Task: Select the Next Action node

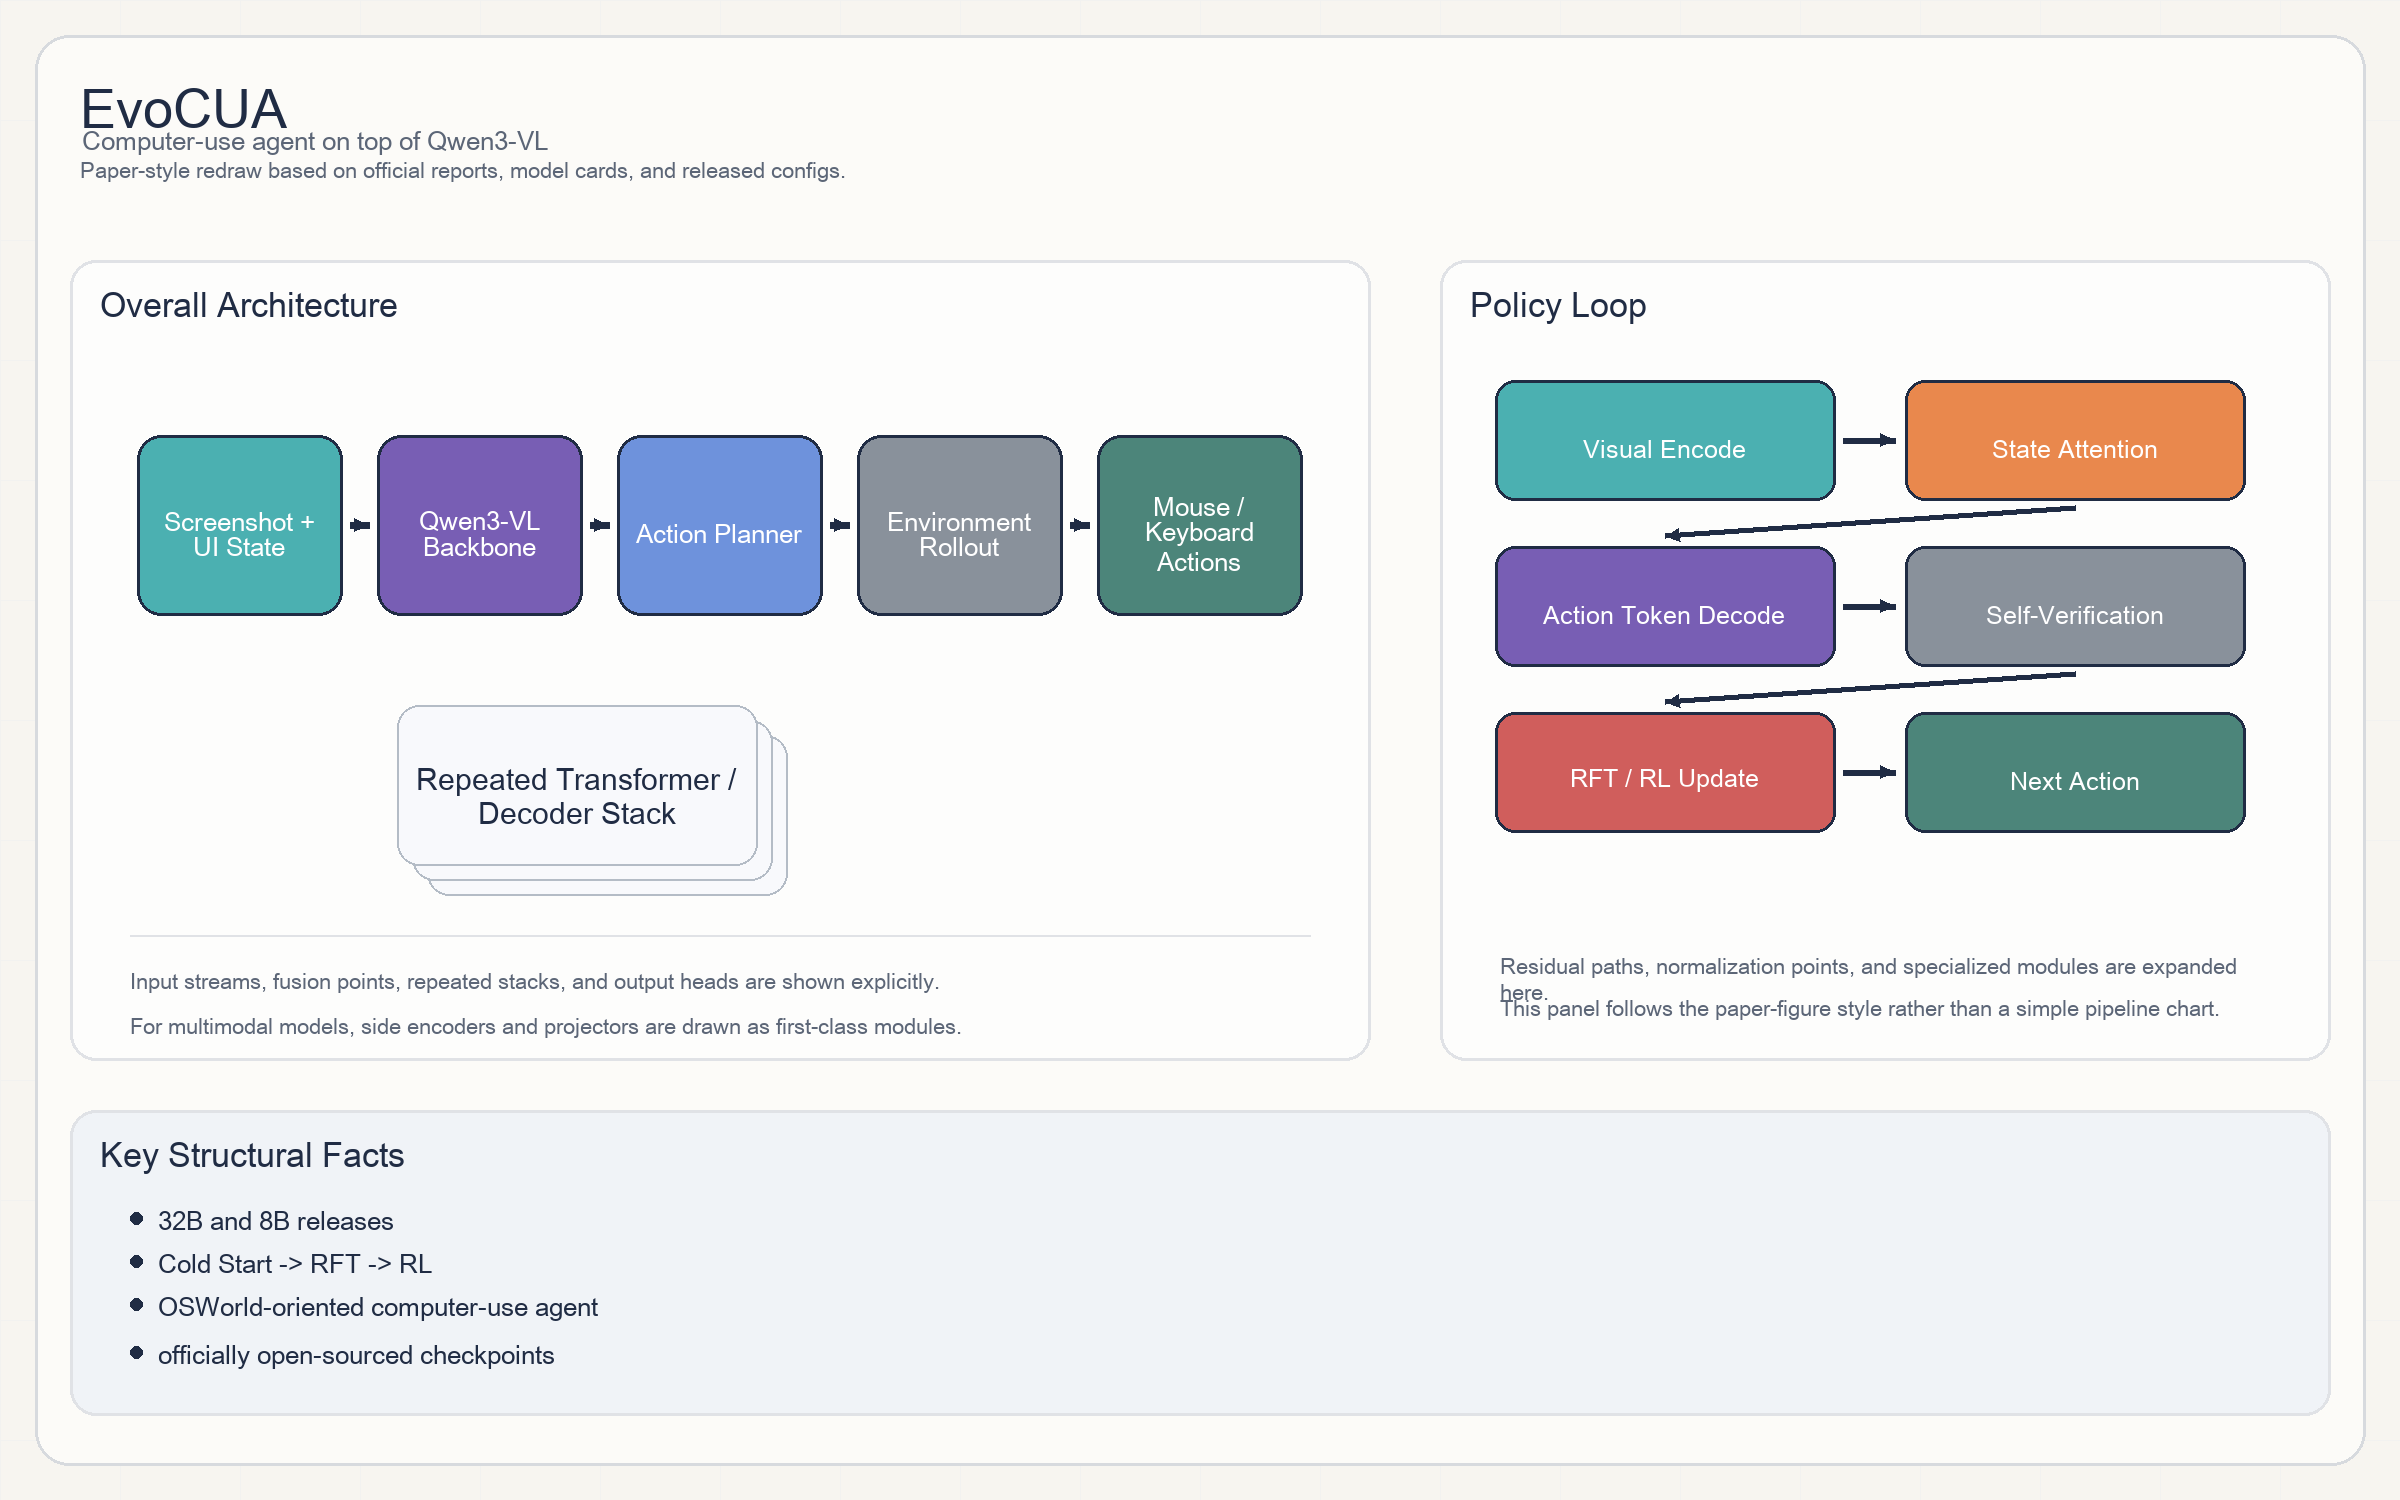Action: (2075, 773)
